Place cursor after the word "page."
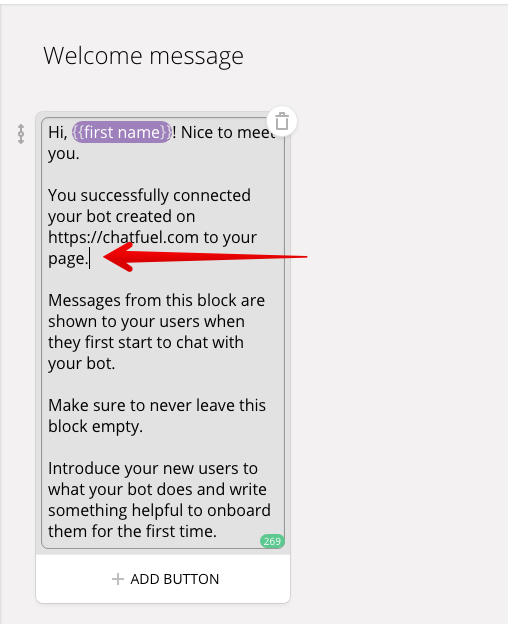 (x=89, y=259)
